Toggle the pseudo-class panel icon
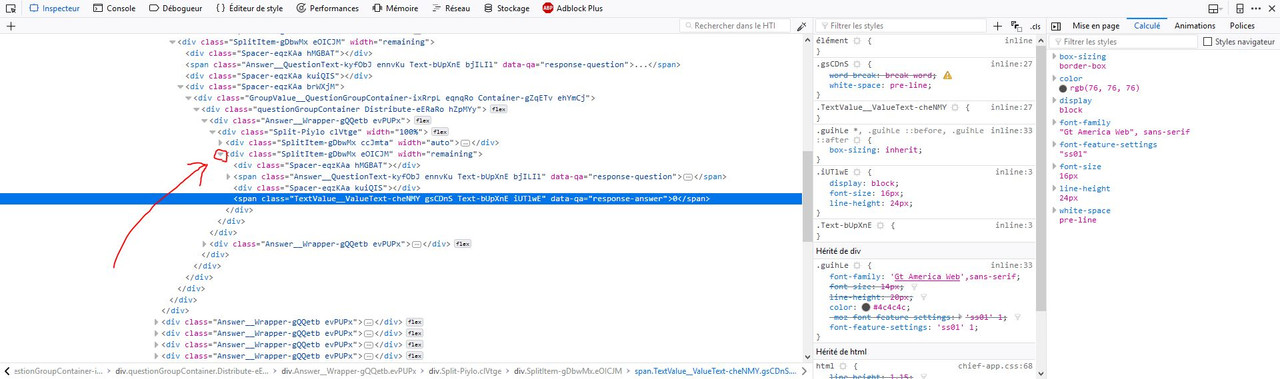 (1016, 26)
